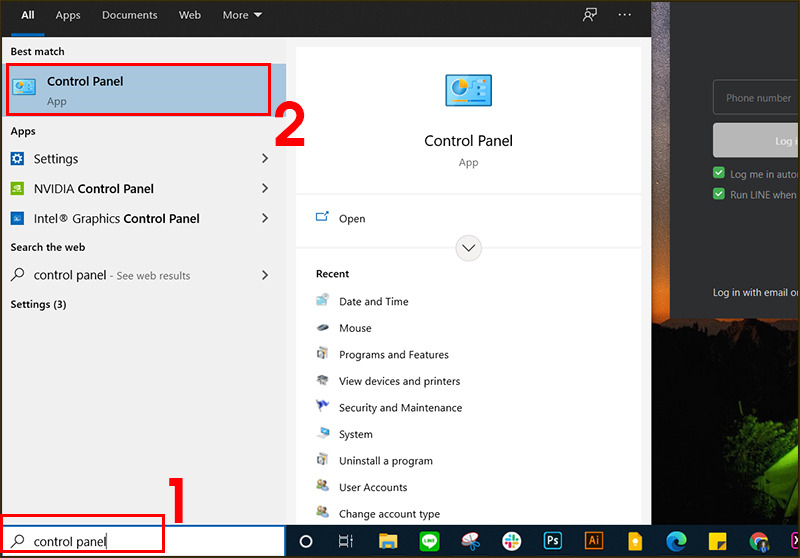Launch Photoshop from the taskbar
The width and height of the screenshot is (800, 558).
pyautogui.click(x=553, y=541)
